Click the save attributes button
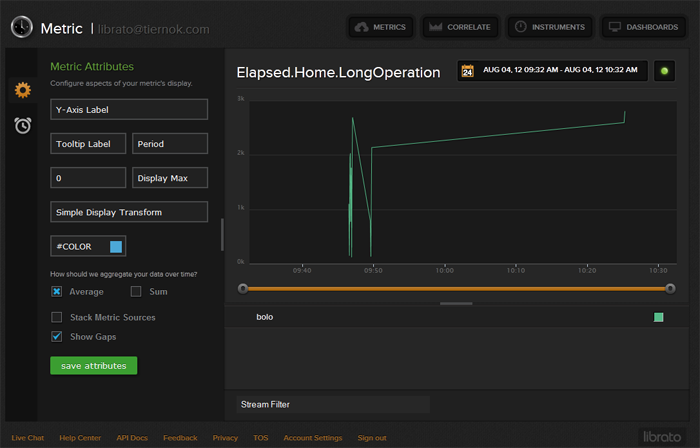Image resolution: width=700 pixels, height=448 pixels. (x=94, y=365)
